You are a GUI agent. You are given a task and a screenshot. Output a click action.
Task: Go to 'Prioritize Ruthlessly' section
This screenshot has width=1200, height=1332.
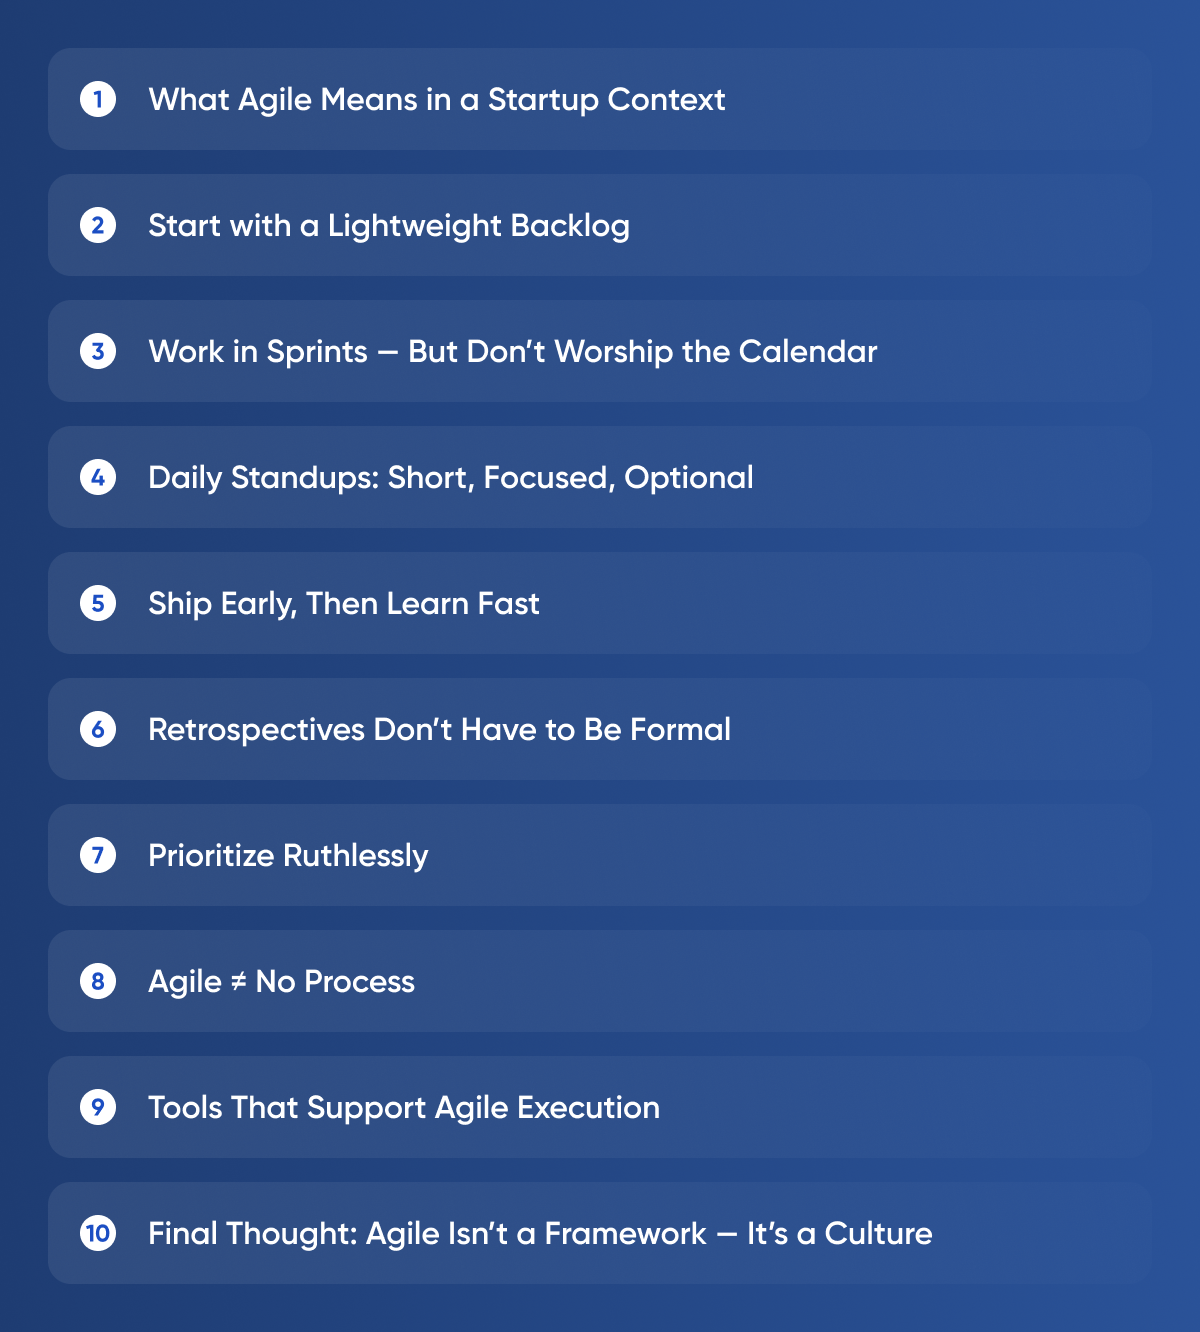click(x=288, y=856)
